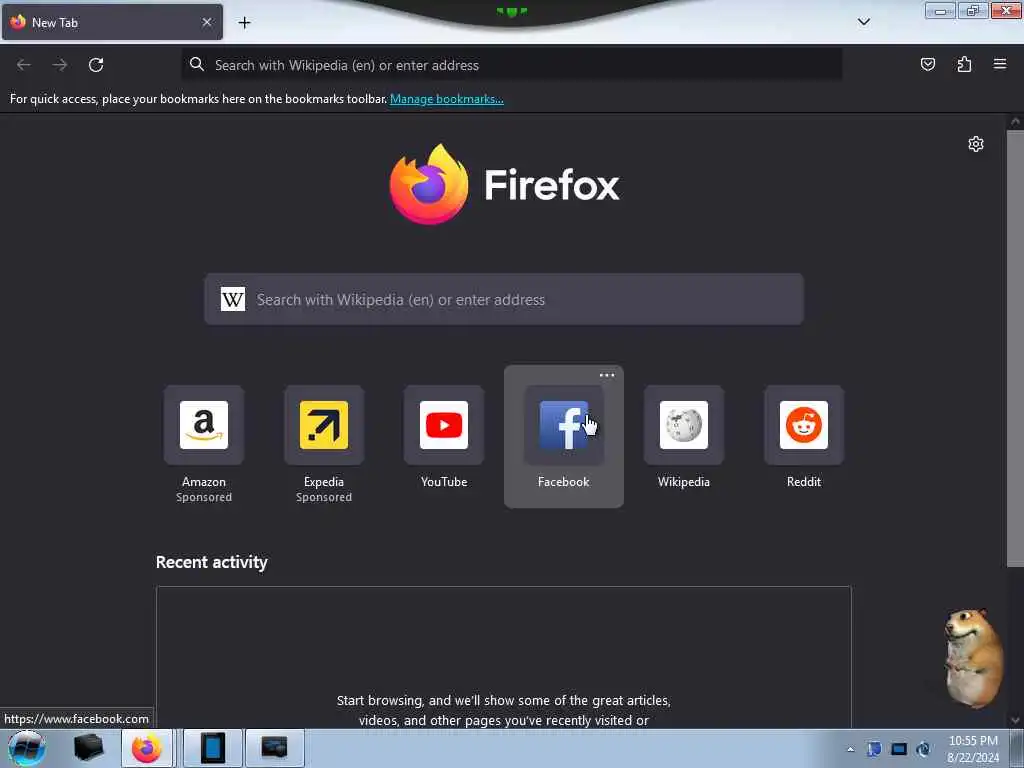Open the Firefox application hamburger menu
The image size is (1024, 768).
[x=1000, y=64]
